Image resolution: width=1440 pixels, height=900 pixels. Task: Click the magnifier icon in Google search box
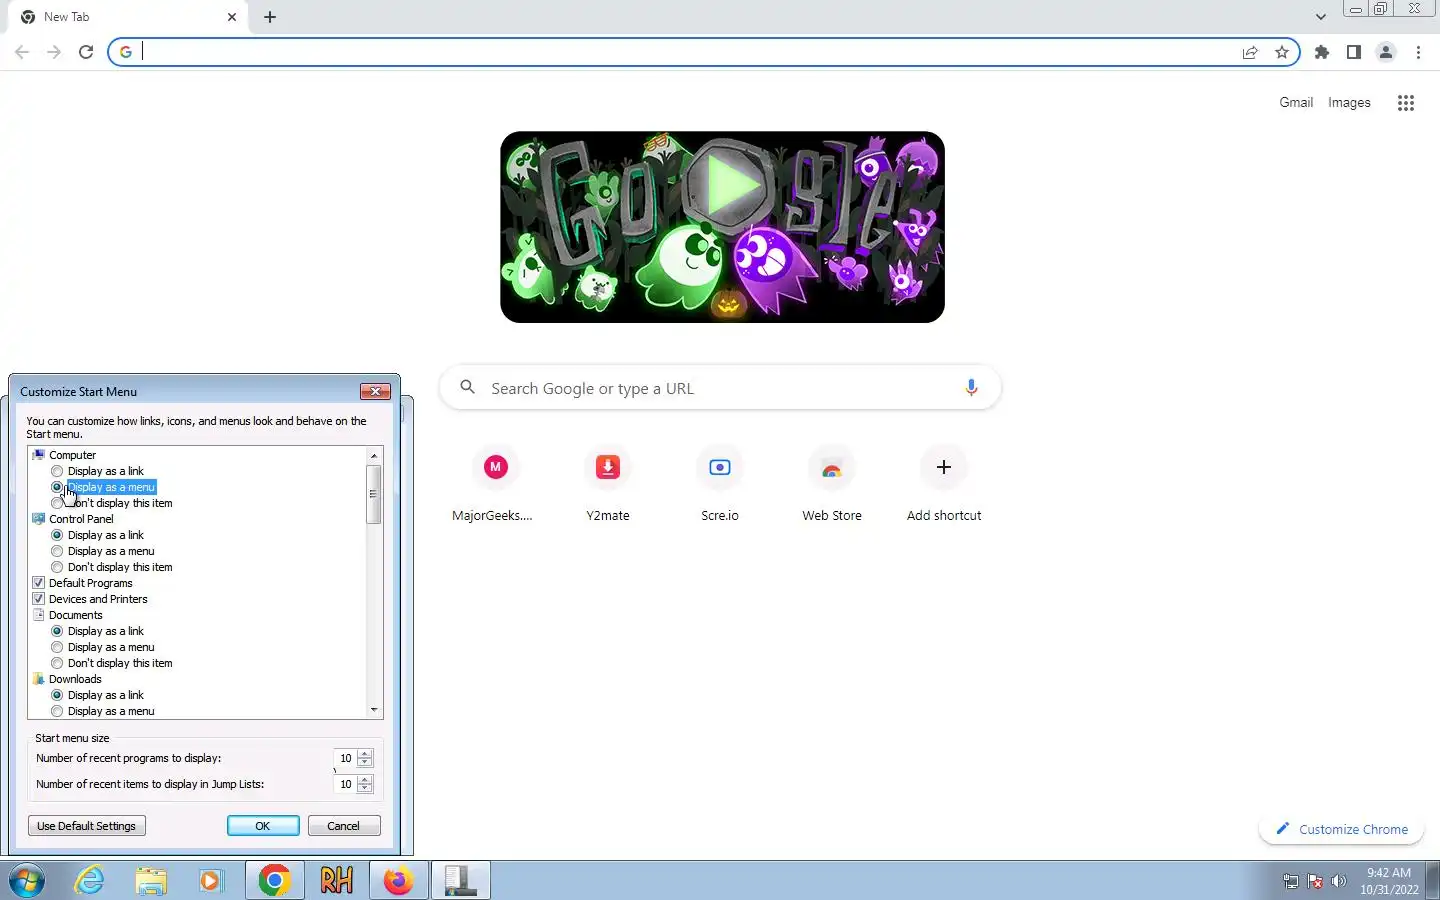(467, 387)
